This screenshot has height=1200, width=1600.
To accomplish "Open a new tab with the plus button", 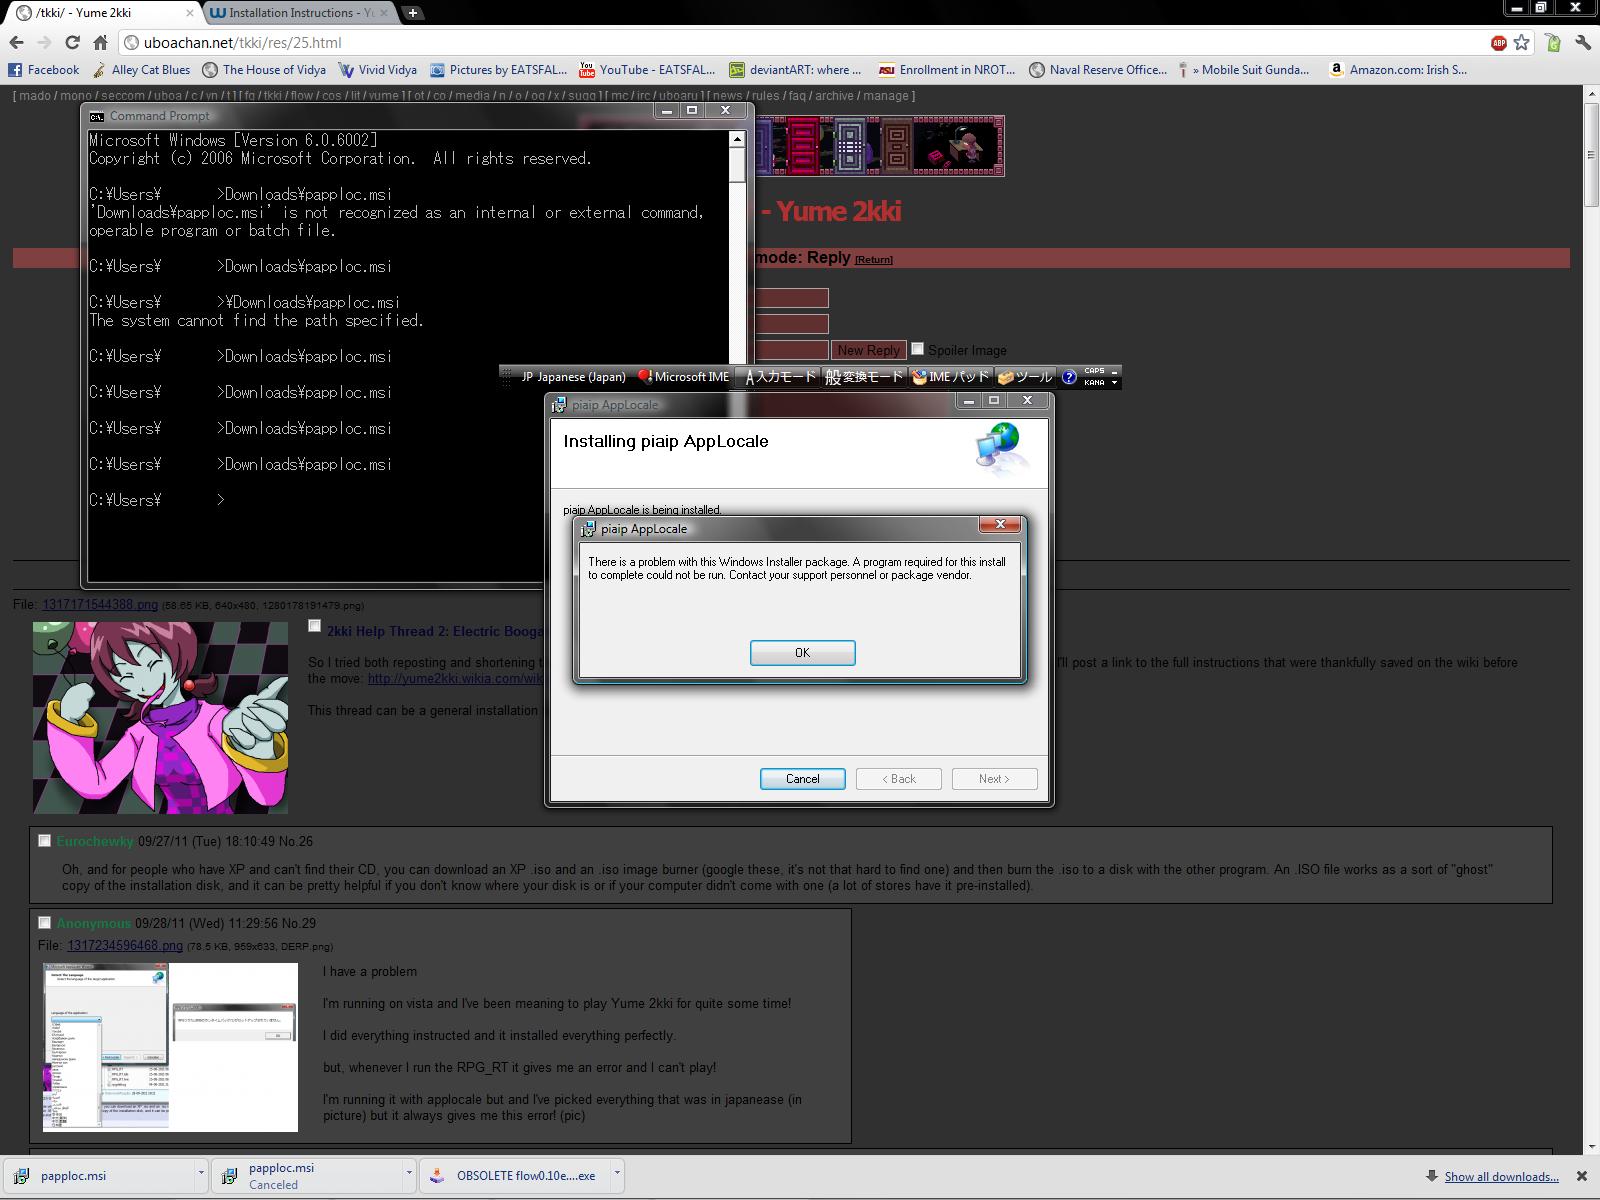I will [x=413, y=13].
